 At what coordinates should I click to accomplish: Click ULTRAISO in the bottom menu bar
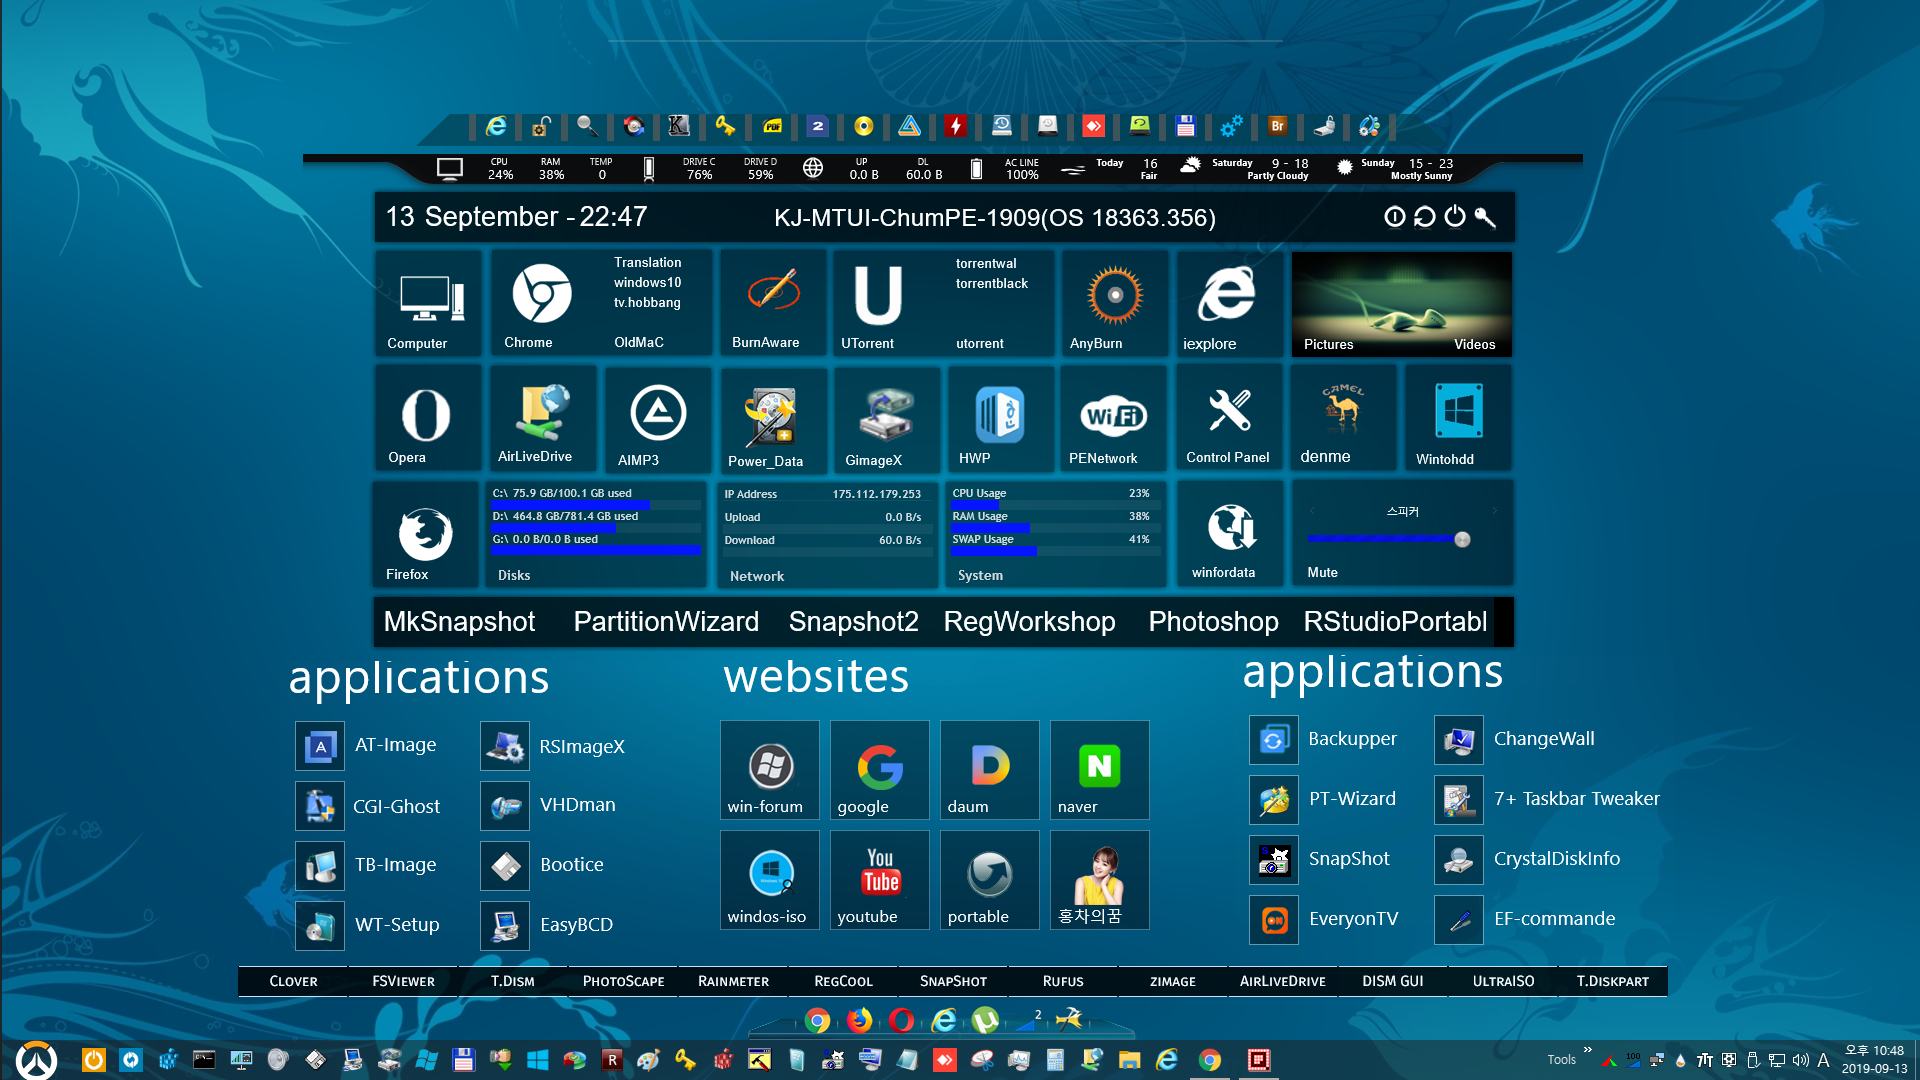pyautogui.click(x=1503, y=981)
